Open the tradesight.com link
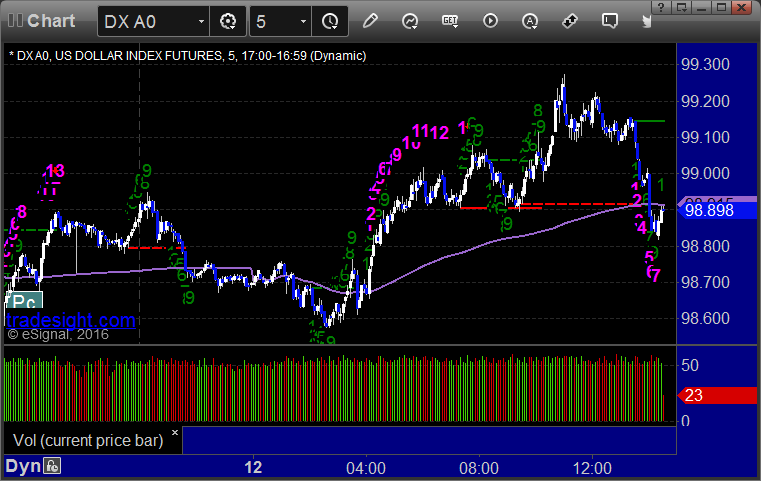Image resolution: width=761 pixels, height=481 pixels. pyautogui.click(x=71, y=320)
